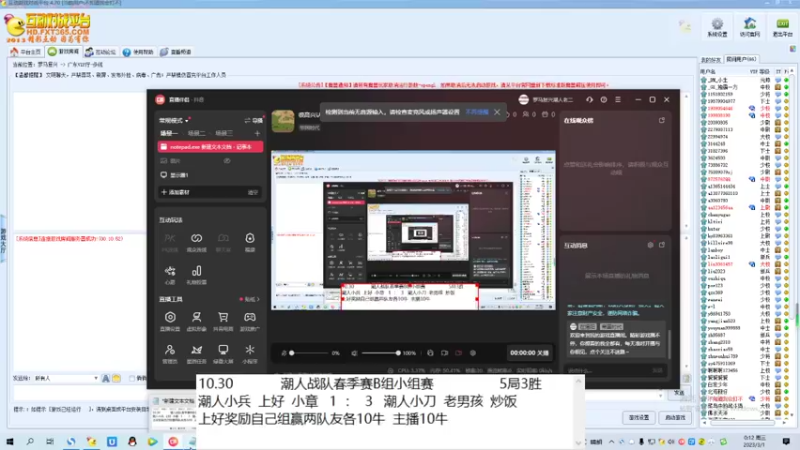Adjust the speaker volume slider
This screenshot has height=450, width=800.
[380, 353]
